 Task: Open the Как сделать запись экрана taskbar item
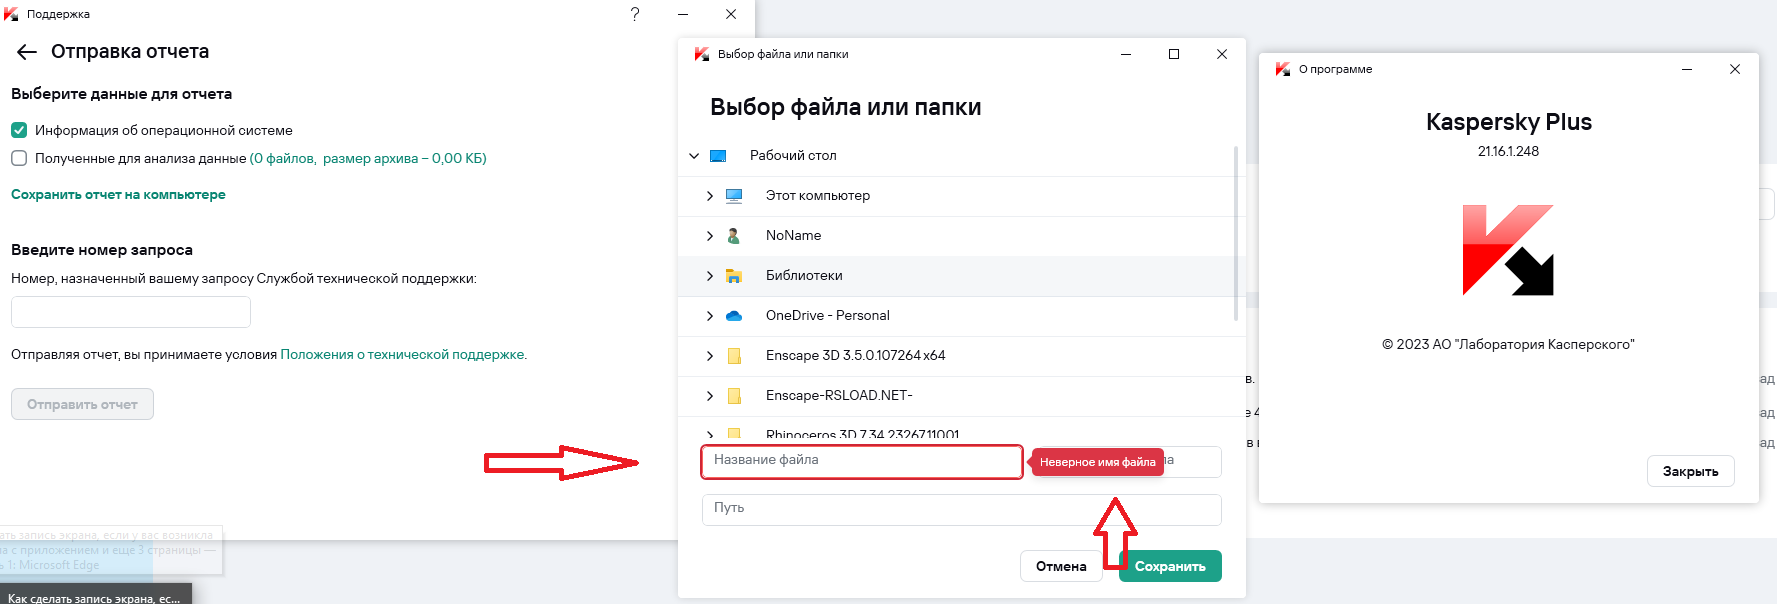95,596
